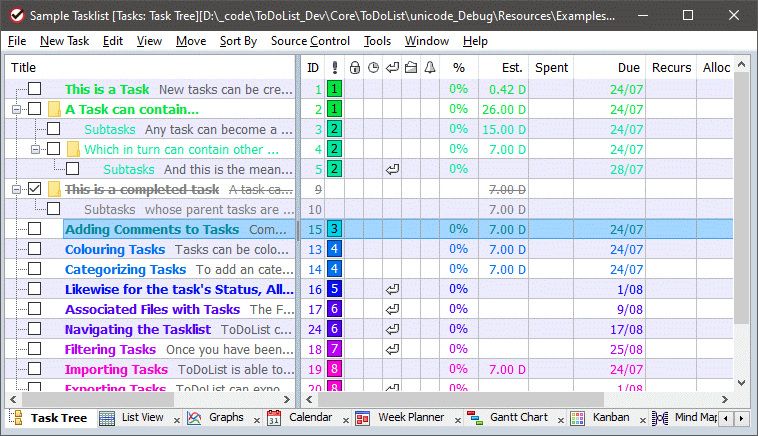Open the Source Control menu

tap(310, 41)
